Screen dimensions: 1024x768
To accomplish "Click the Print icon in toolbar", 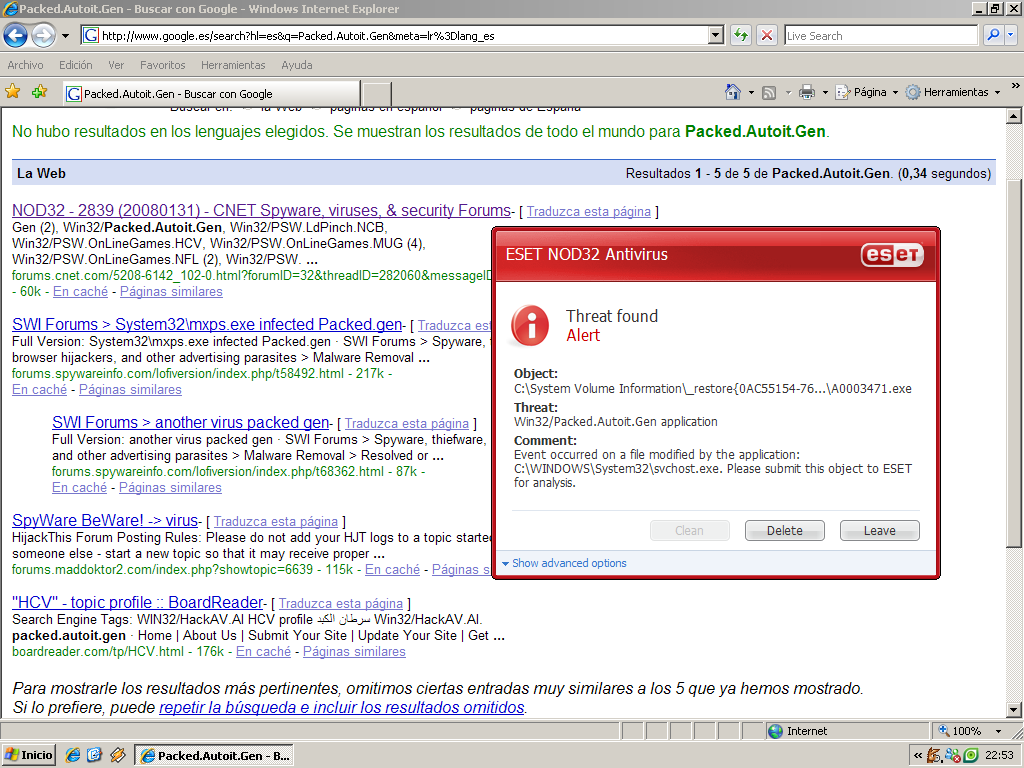I will point(807,92).
